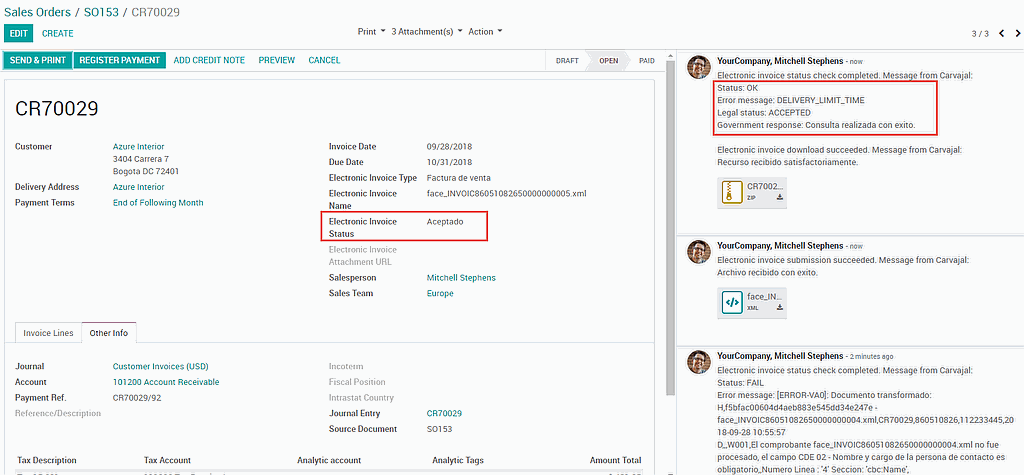Download the face_IN XML attachment
Viewport: 1024px width, 475px height.
click(x=780, y=309)
